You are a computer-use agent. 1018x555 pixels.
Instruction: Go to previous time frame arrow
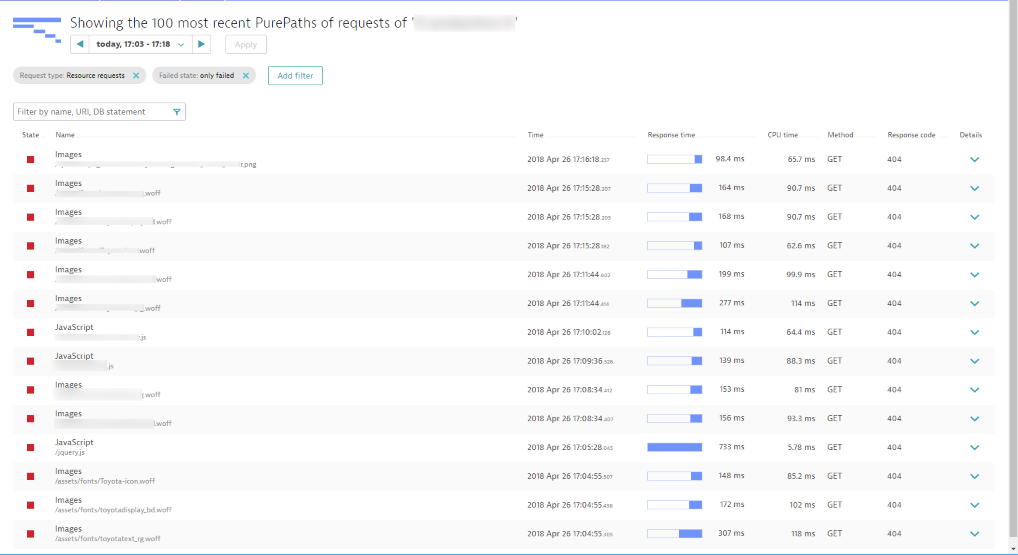tap(79, 44)
